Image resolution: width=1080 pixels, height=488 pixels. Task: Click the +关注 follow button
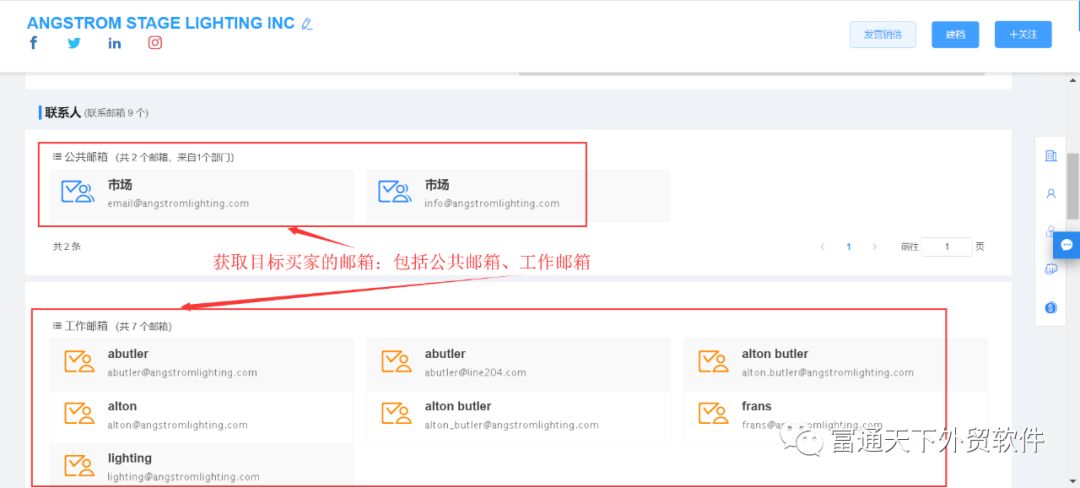(1023, 34)
